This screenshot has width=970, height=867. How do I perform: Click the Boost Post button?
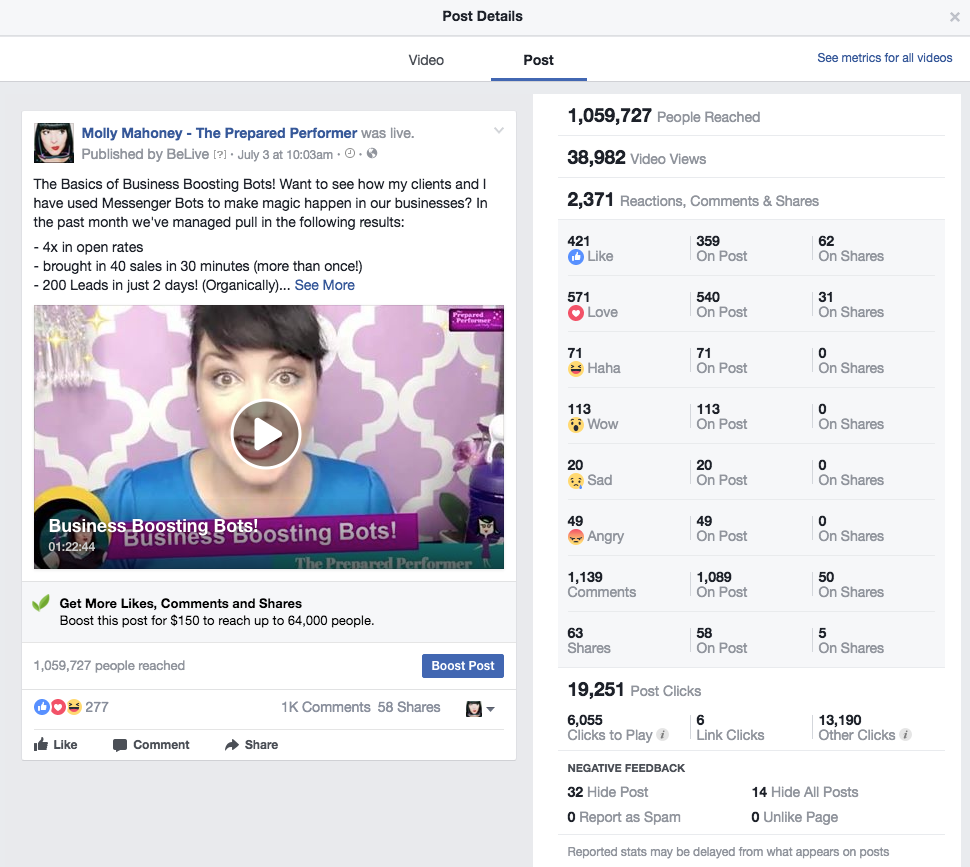[x=463, y=666]
